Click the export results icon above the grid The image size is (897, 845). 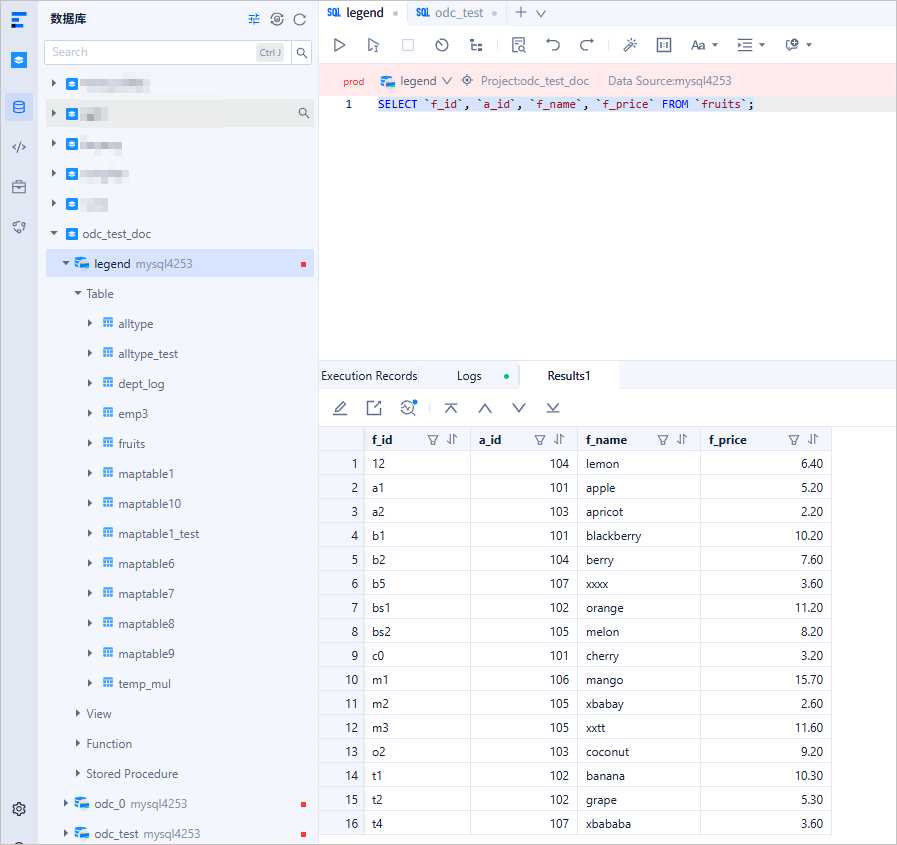pyautogui.click(x=374, y=408)
